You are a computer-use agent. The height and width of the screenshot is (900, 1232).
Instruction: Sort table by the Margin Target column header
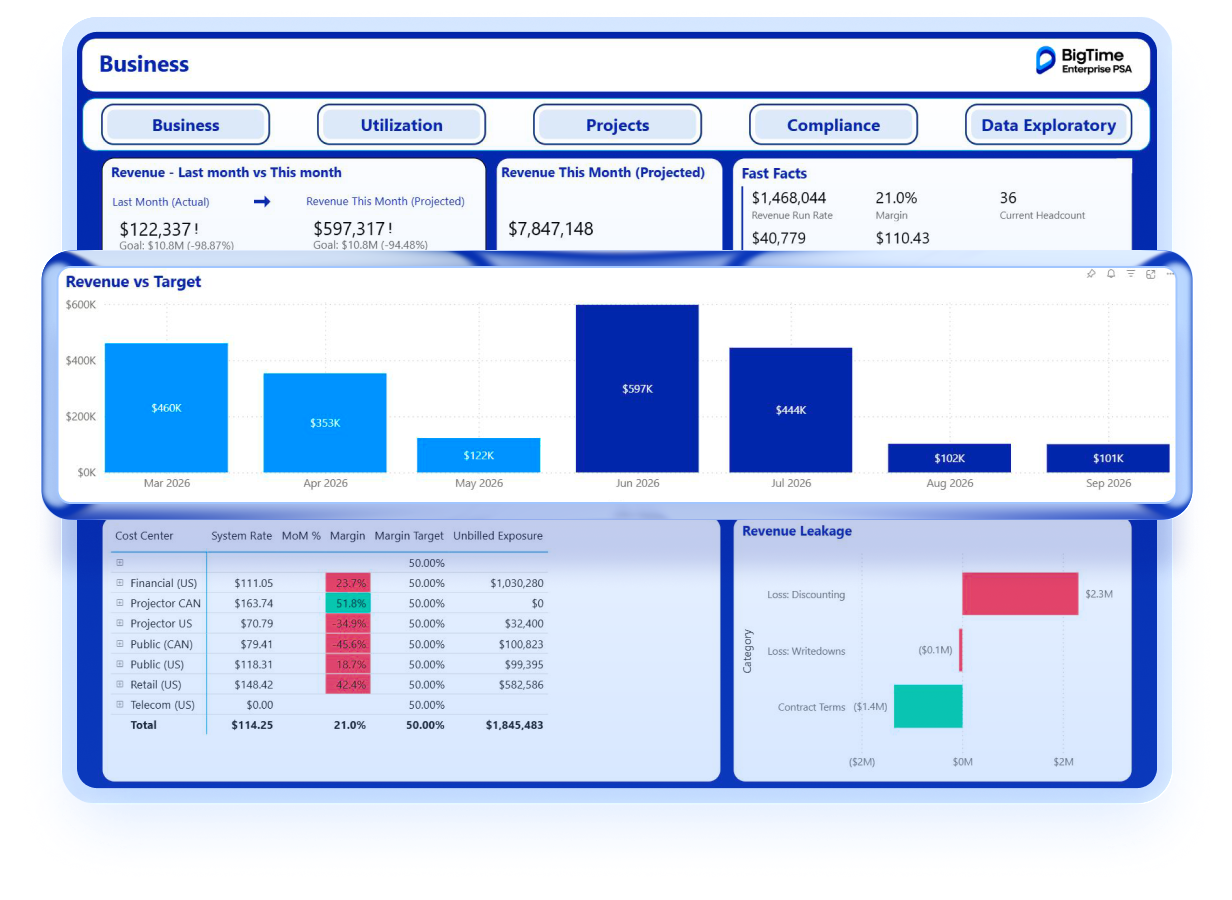(x=409, y=536)
